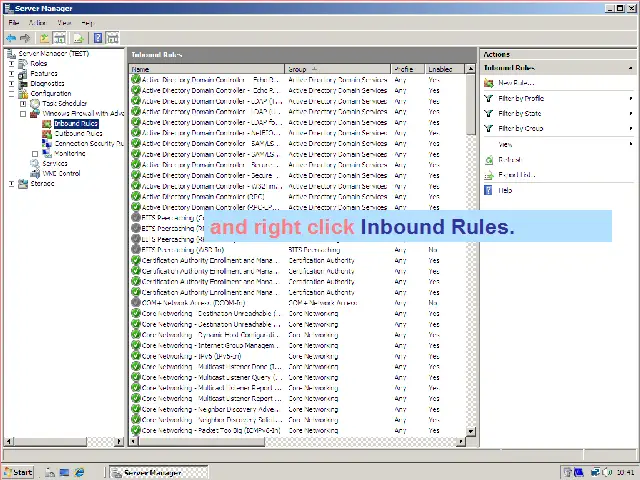
Task: Sort rules by the Enabled column header
Action: pos(444,69)
